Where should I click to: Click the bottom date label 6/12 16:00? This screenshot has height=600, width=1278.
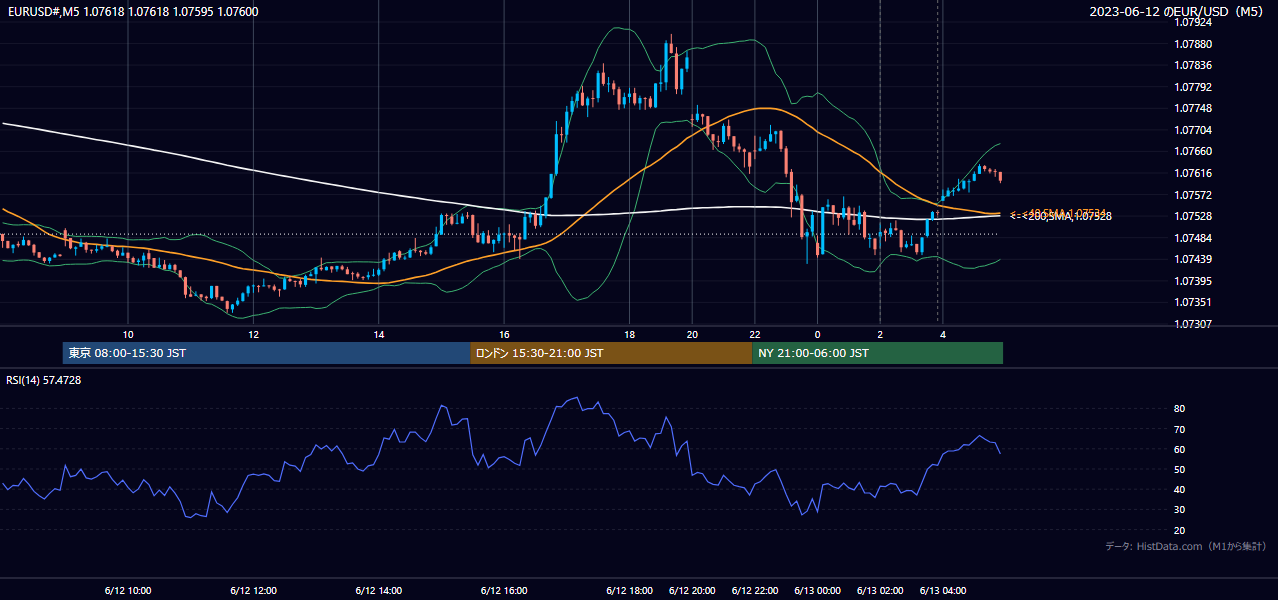[504, 591]
